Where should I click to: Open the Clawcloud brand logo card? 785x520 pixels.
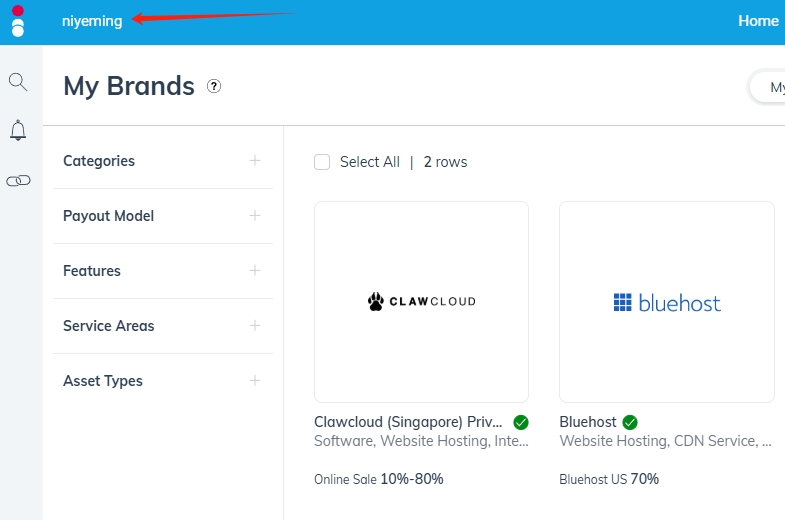(422, 302)
